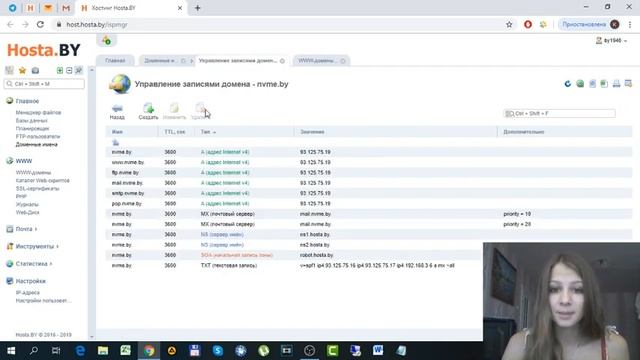
Task: Open Базы данных in sidebar
Action: click(31, 120)
